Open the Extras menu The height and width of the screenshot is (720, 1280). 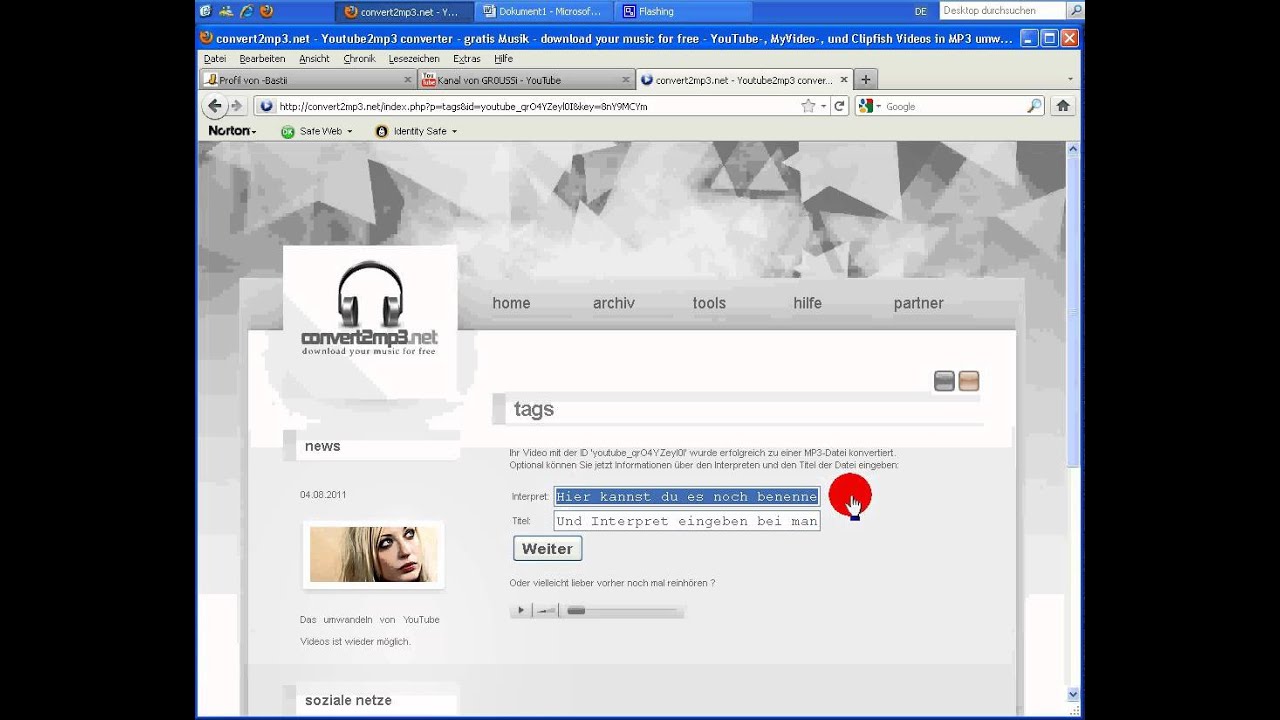pyautogui.click(x=467, y=59)
